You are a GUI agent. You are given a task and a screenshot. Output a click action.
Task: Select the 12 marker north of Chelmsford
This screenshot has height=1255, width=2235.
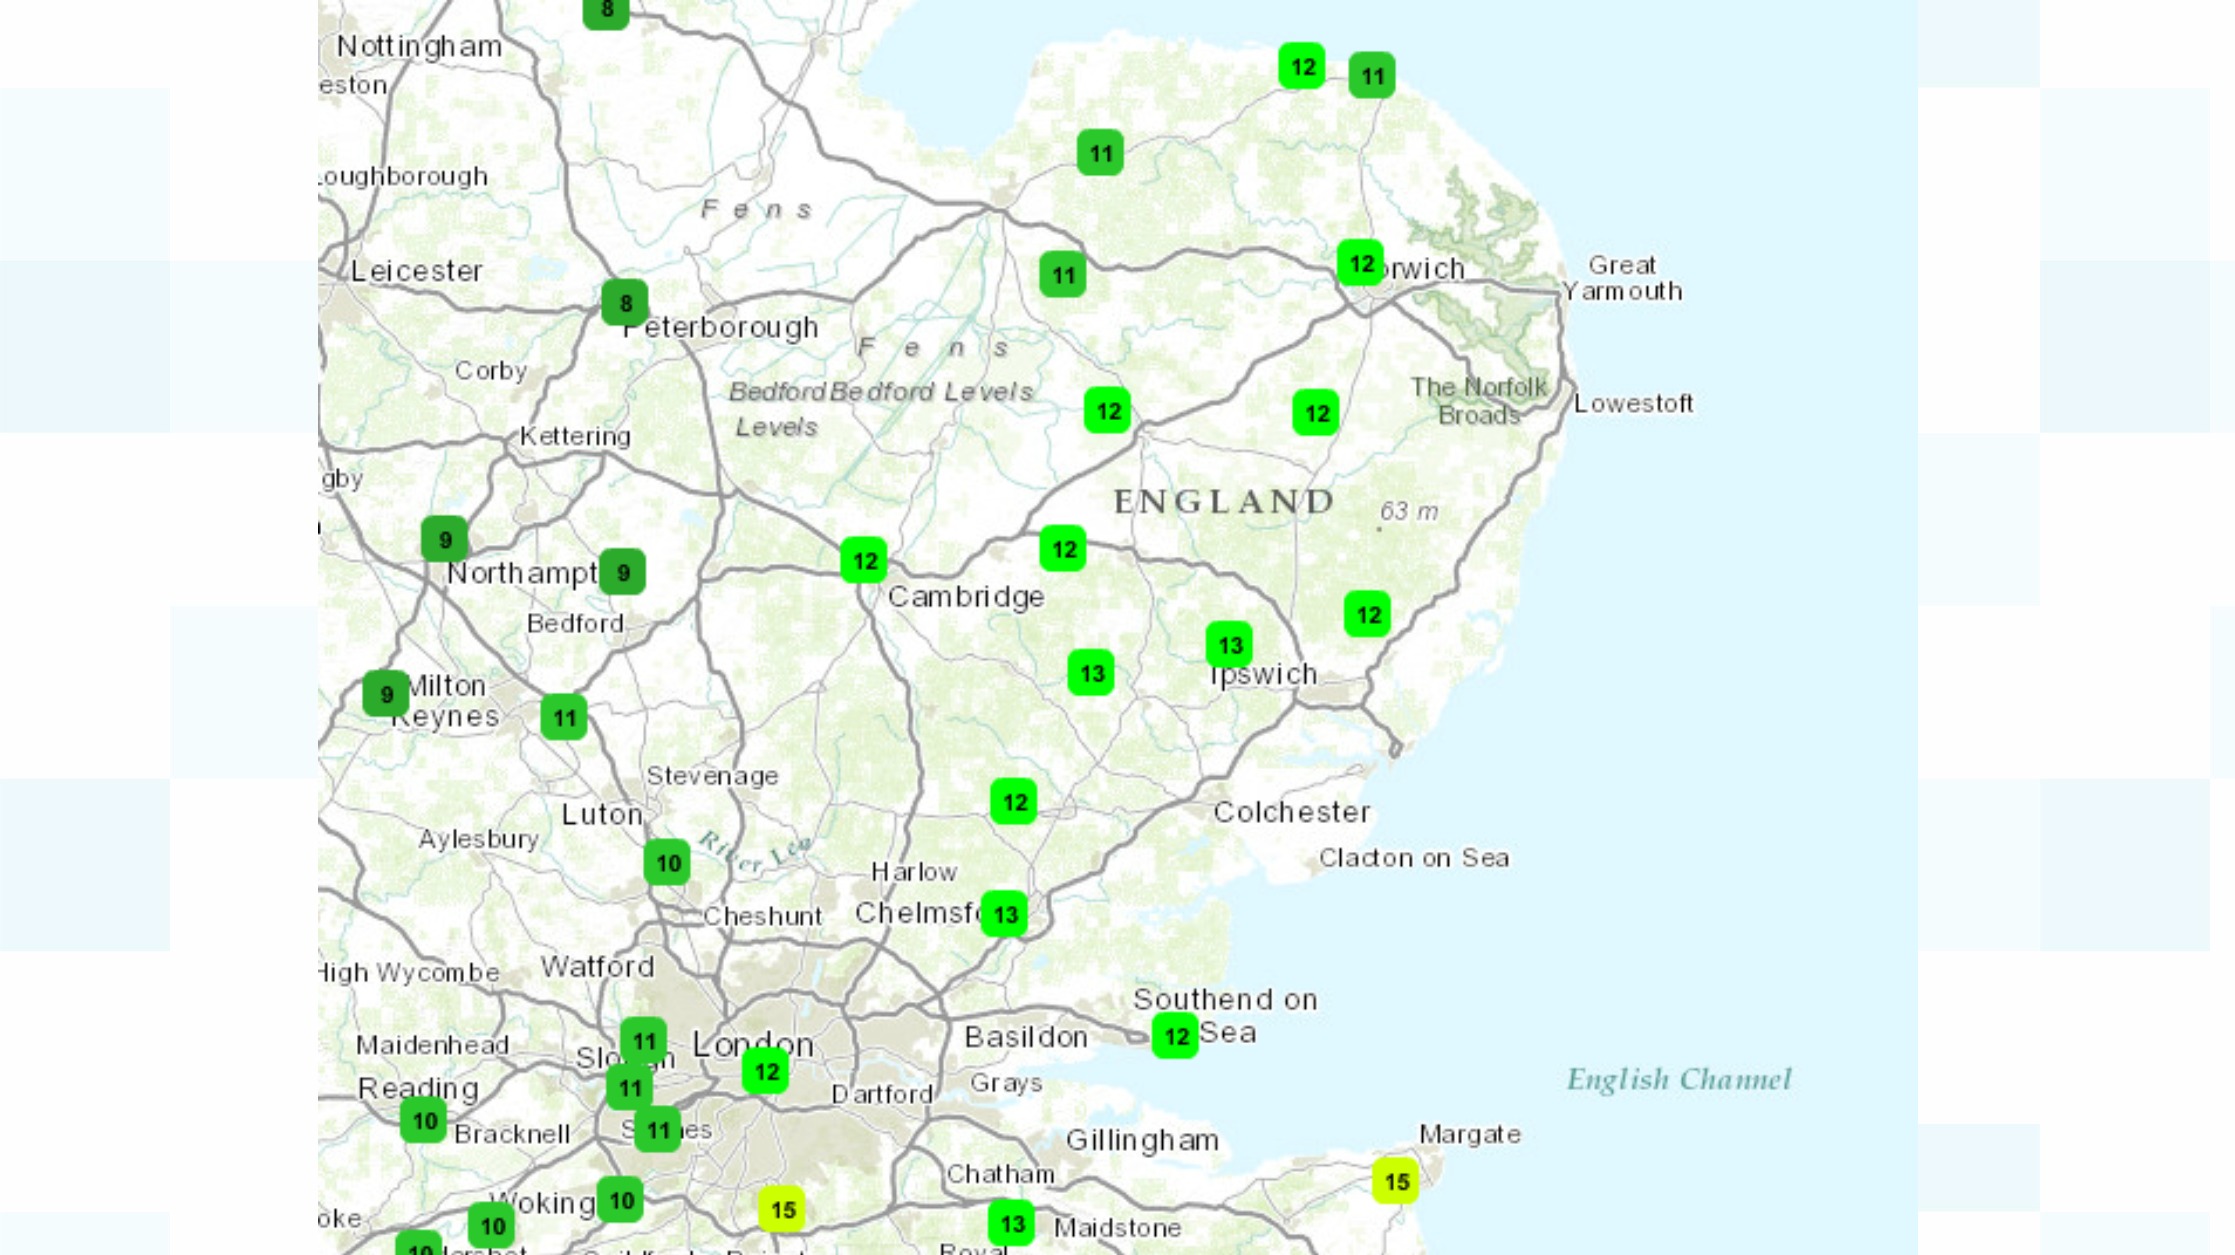point(1014,802)
